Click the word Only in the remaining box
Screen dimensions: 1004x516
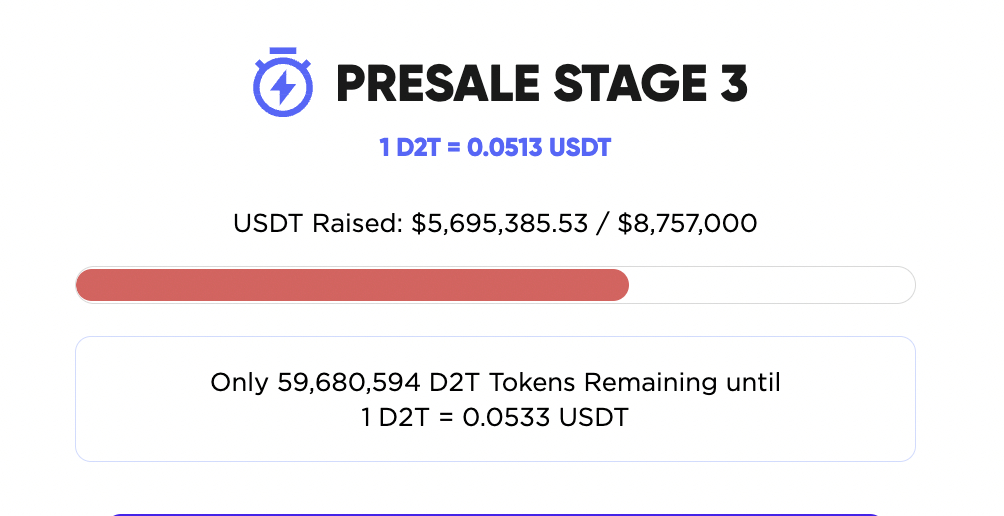(239, 383)
